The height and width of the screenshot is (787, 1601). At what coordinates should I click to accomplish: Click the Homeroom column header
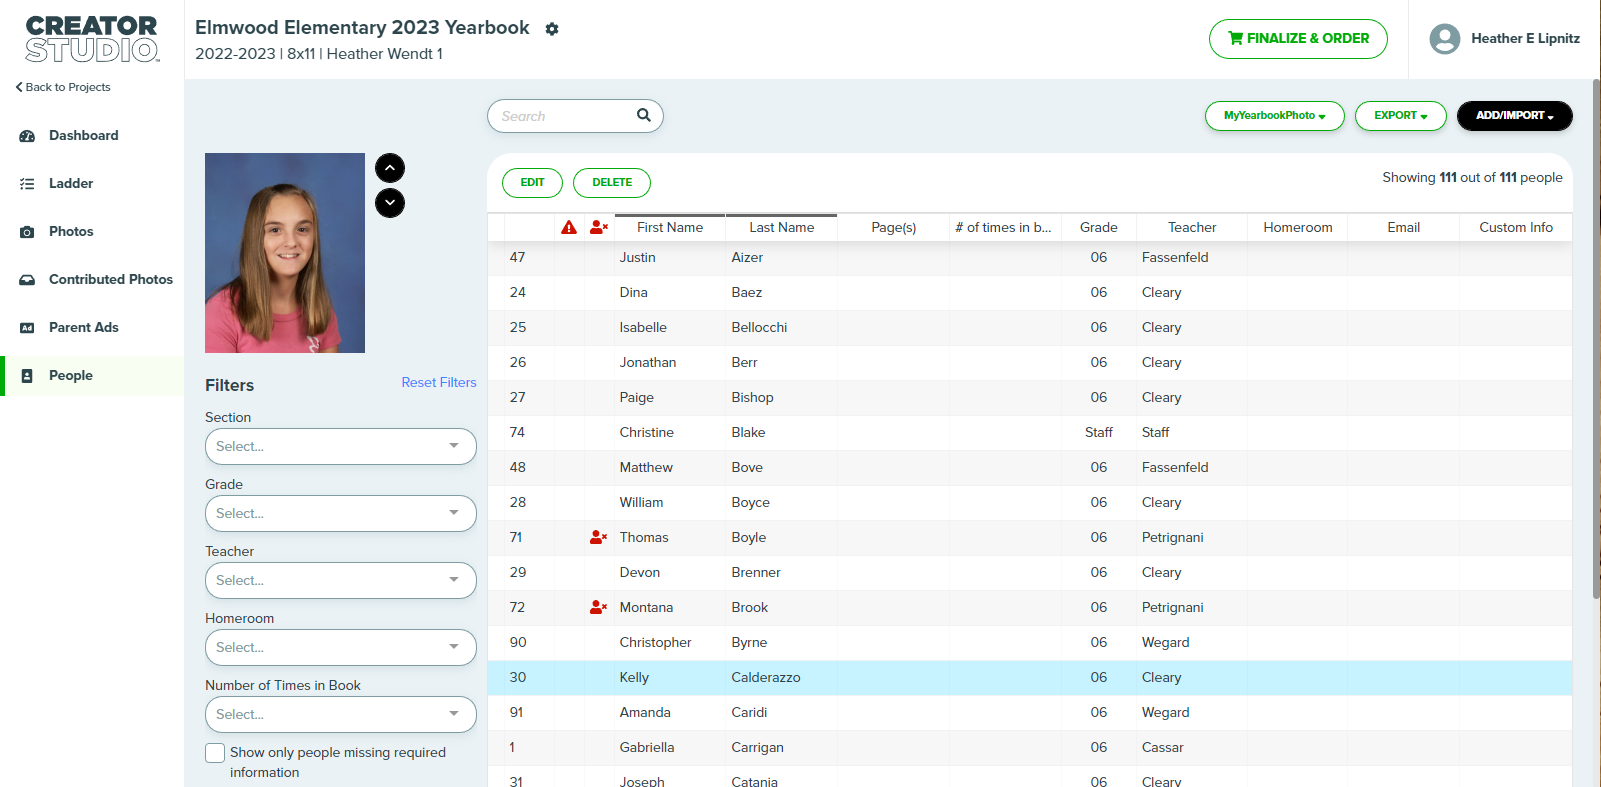coord(1298,227)
